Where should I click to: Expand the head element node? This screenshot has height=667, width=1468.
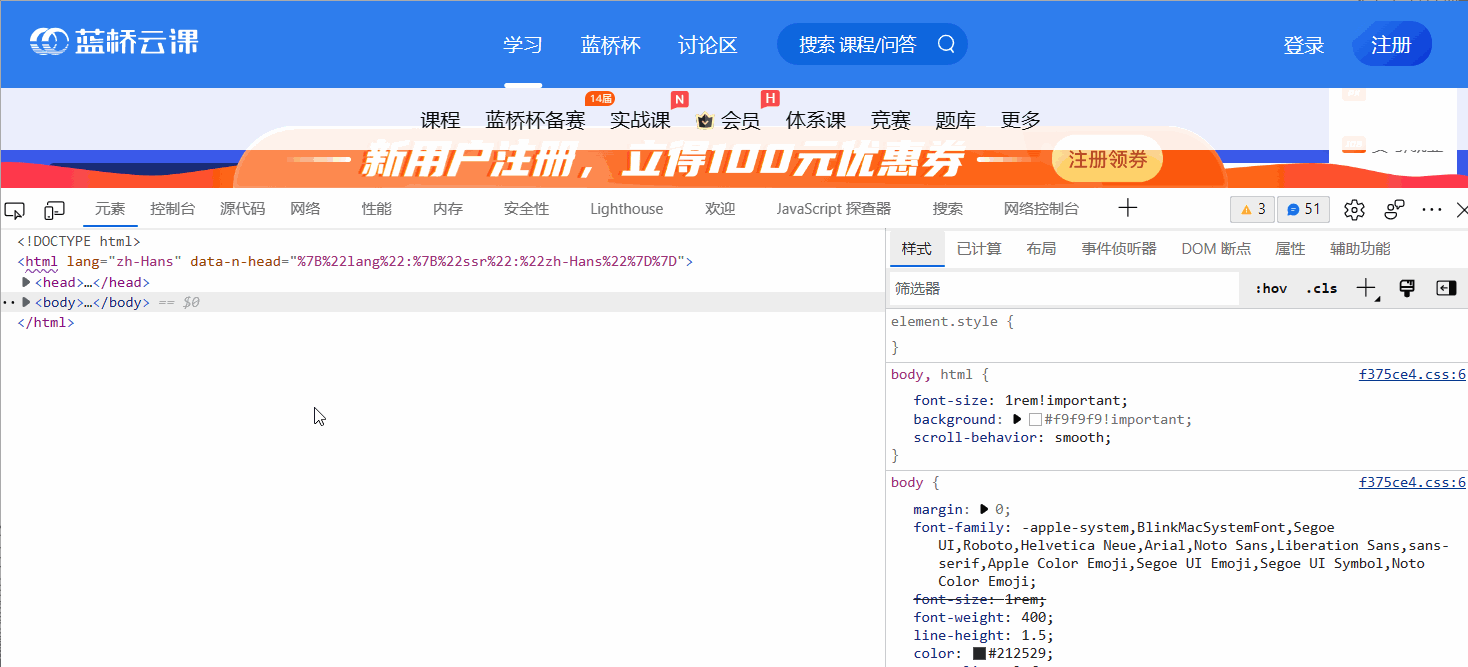pyautogui.click(x=26, y=282)
